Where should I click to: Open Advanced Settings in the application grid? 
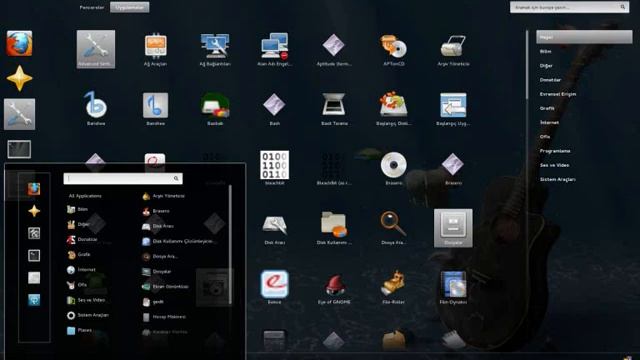(96, 49)
